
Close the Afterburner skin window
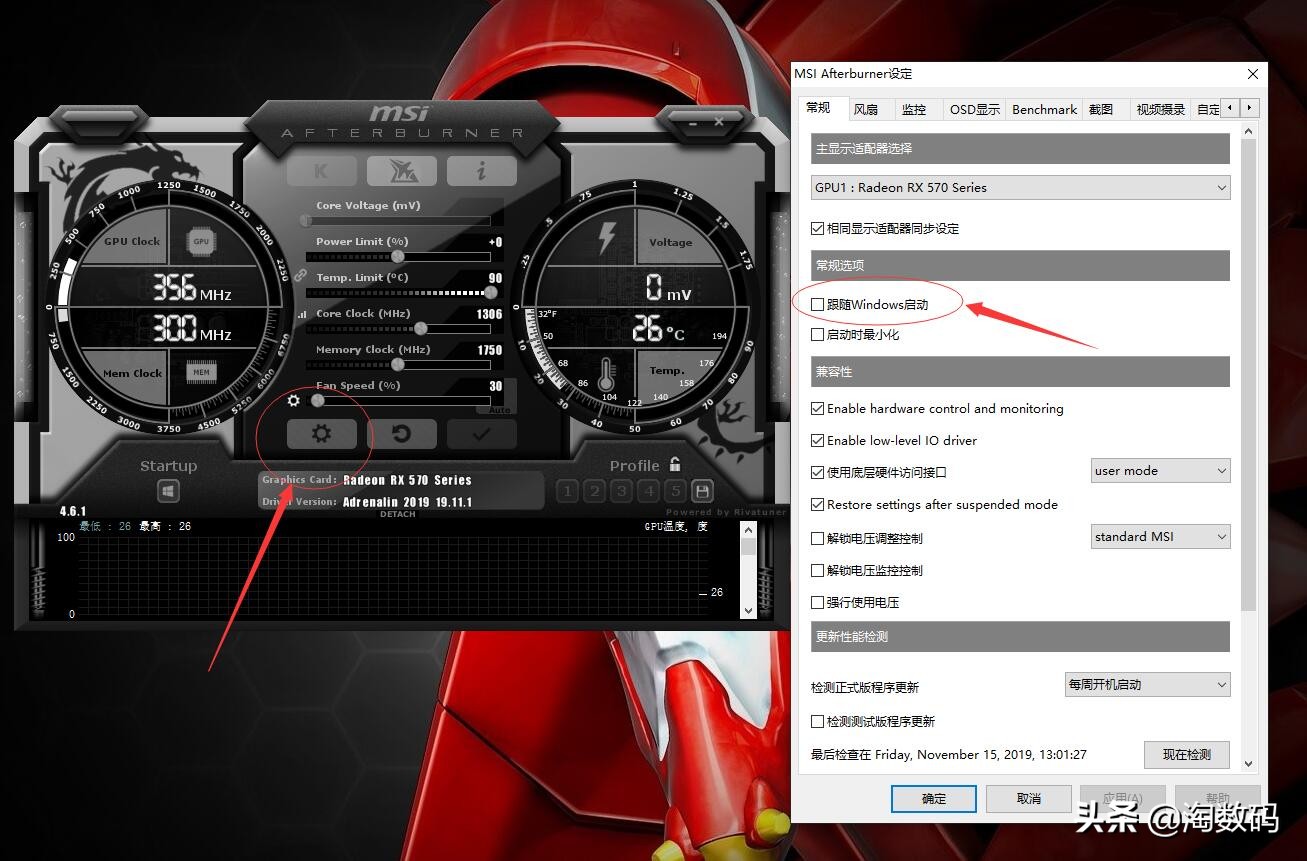719,122
